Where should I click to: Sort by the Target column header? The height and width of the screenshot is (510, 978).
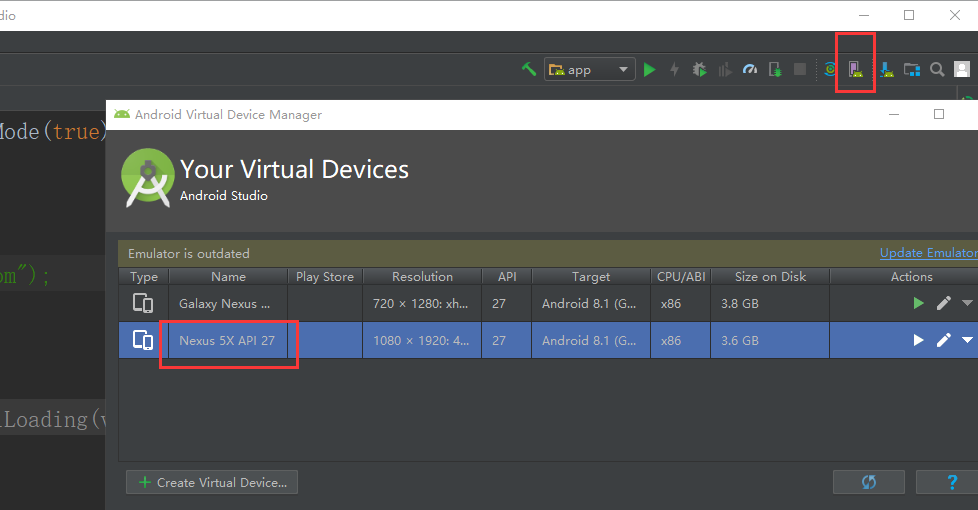tap(591, 277)
